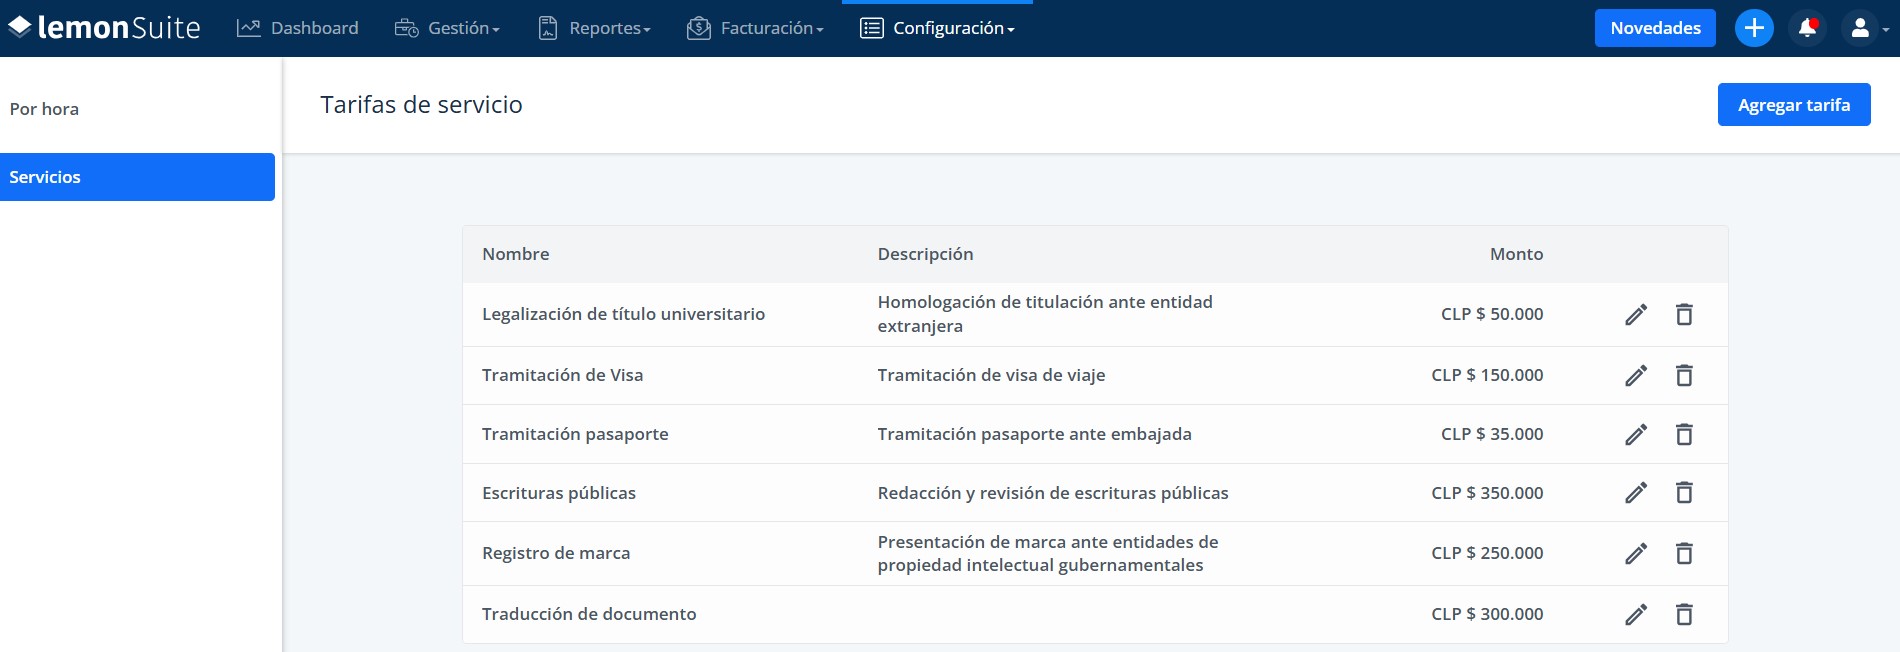Expand the Configuración menu
The height and width of the screenshot is (652, 1900).
(937, 28)
